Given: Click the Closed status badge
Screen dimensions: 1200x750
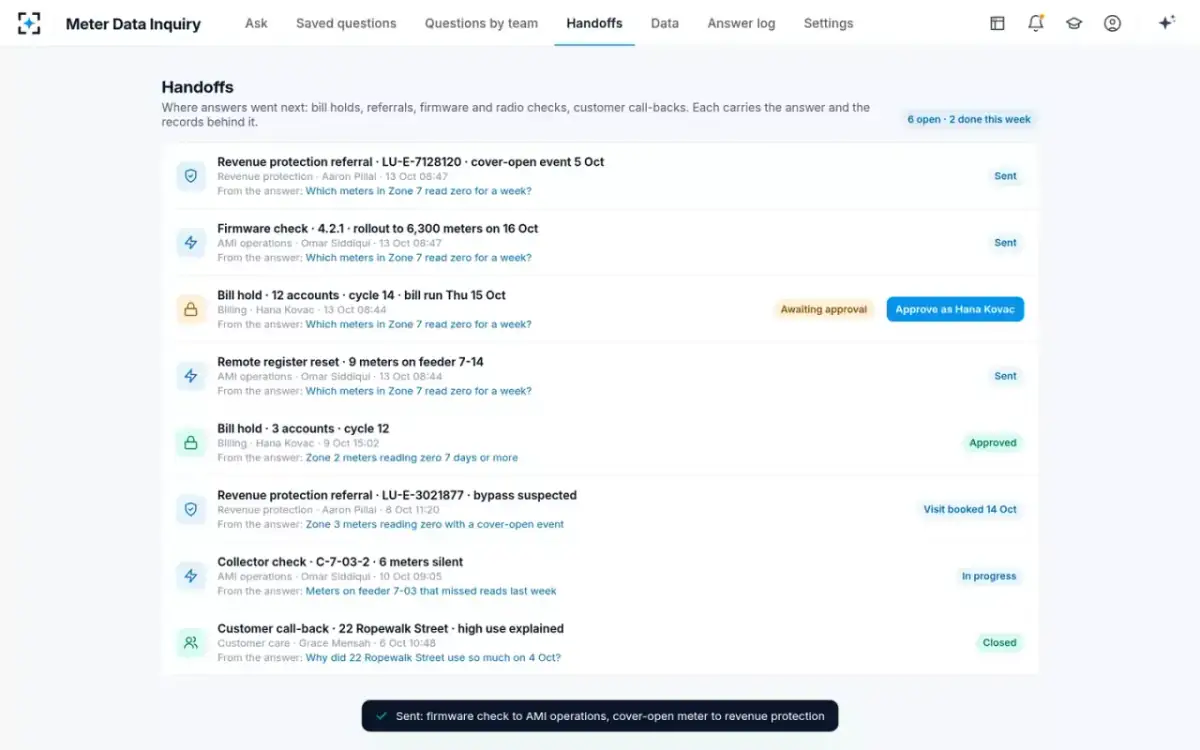Looking at the screenshot, I should coord(999,643).
